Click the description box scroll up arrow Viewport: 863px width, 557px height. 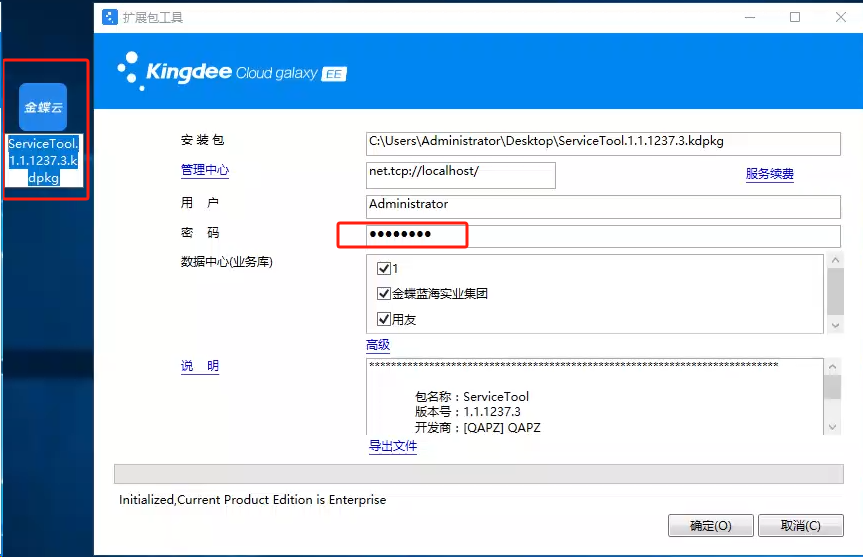[832, 367]
